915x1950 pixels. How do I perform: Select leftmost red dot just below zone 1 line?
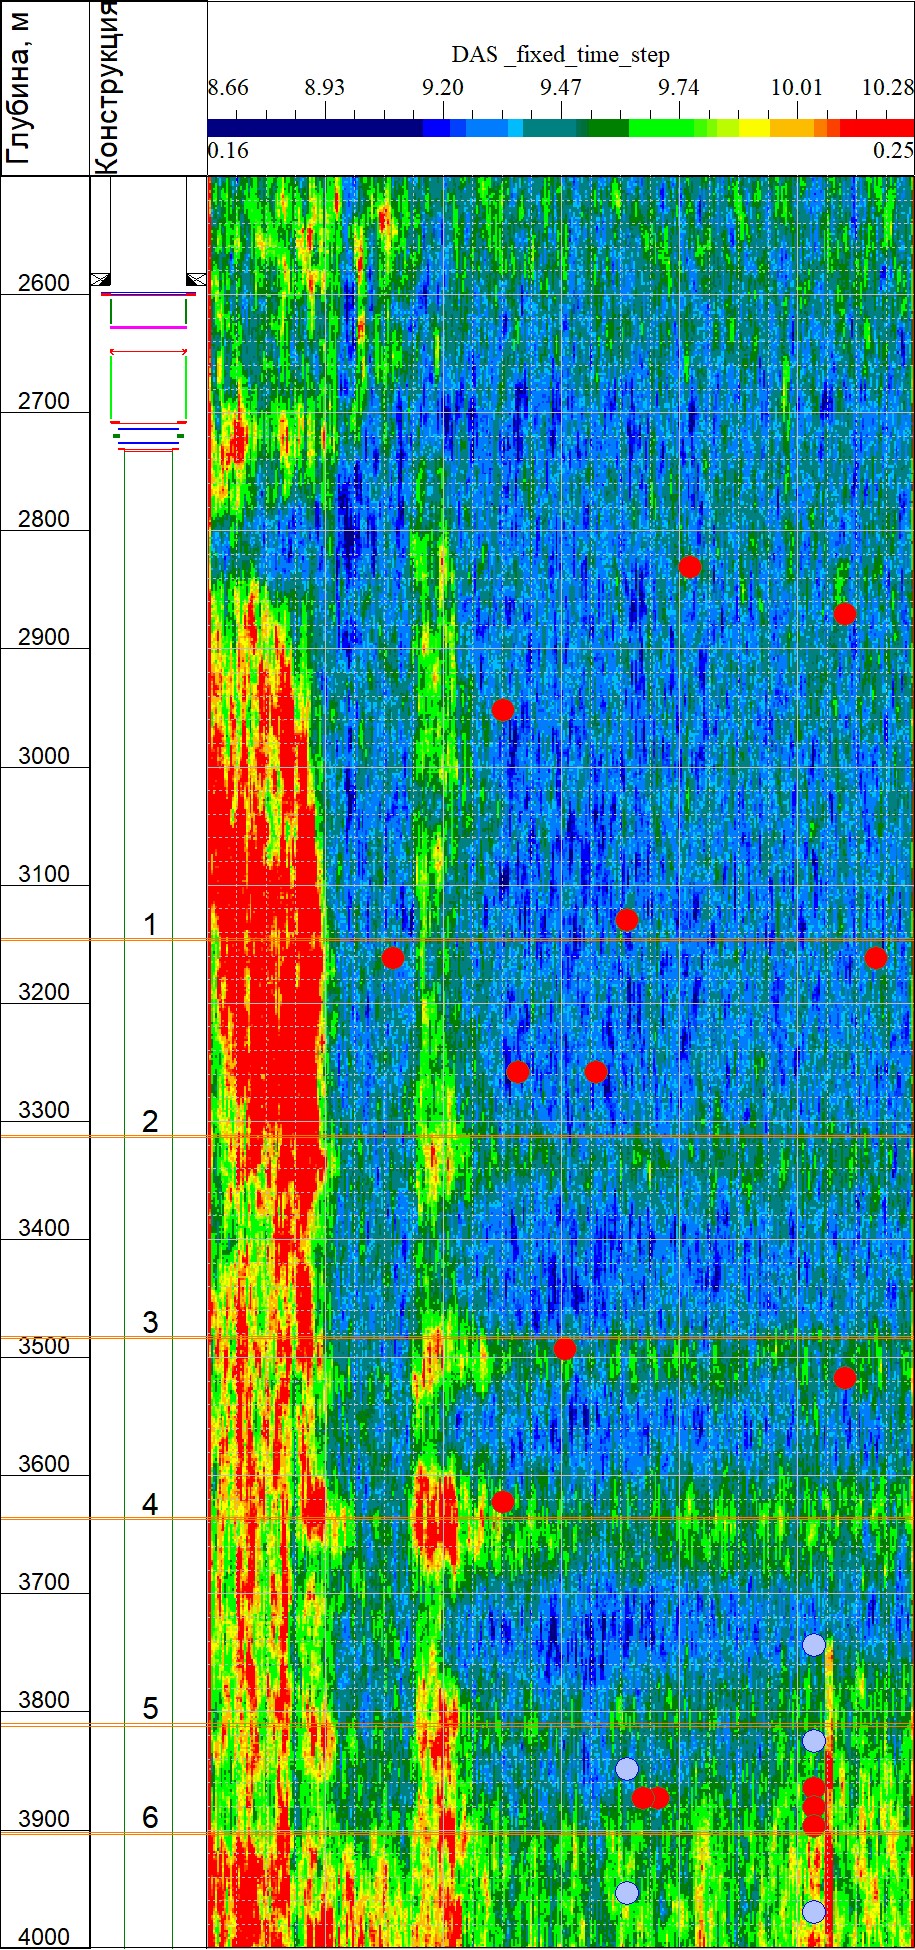click(x=392, y=958)
